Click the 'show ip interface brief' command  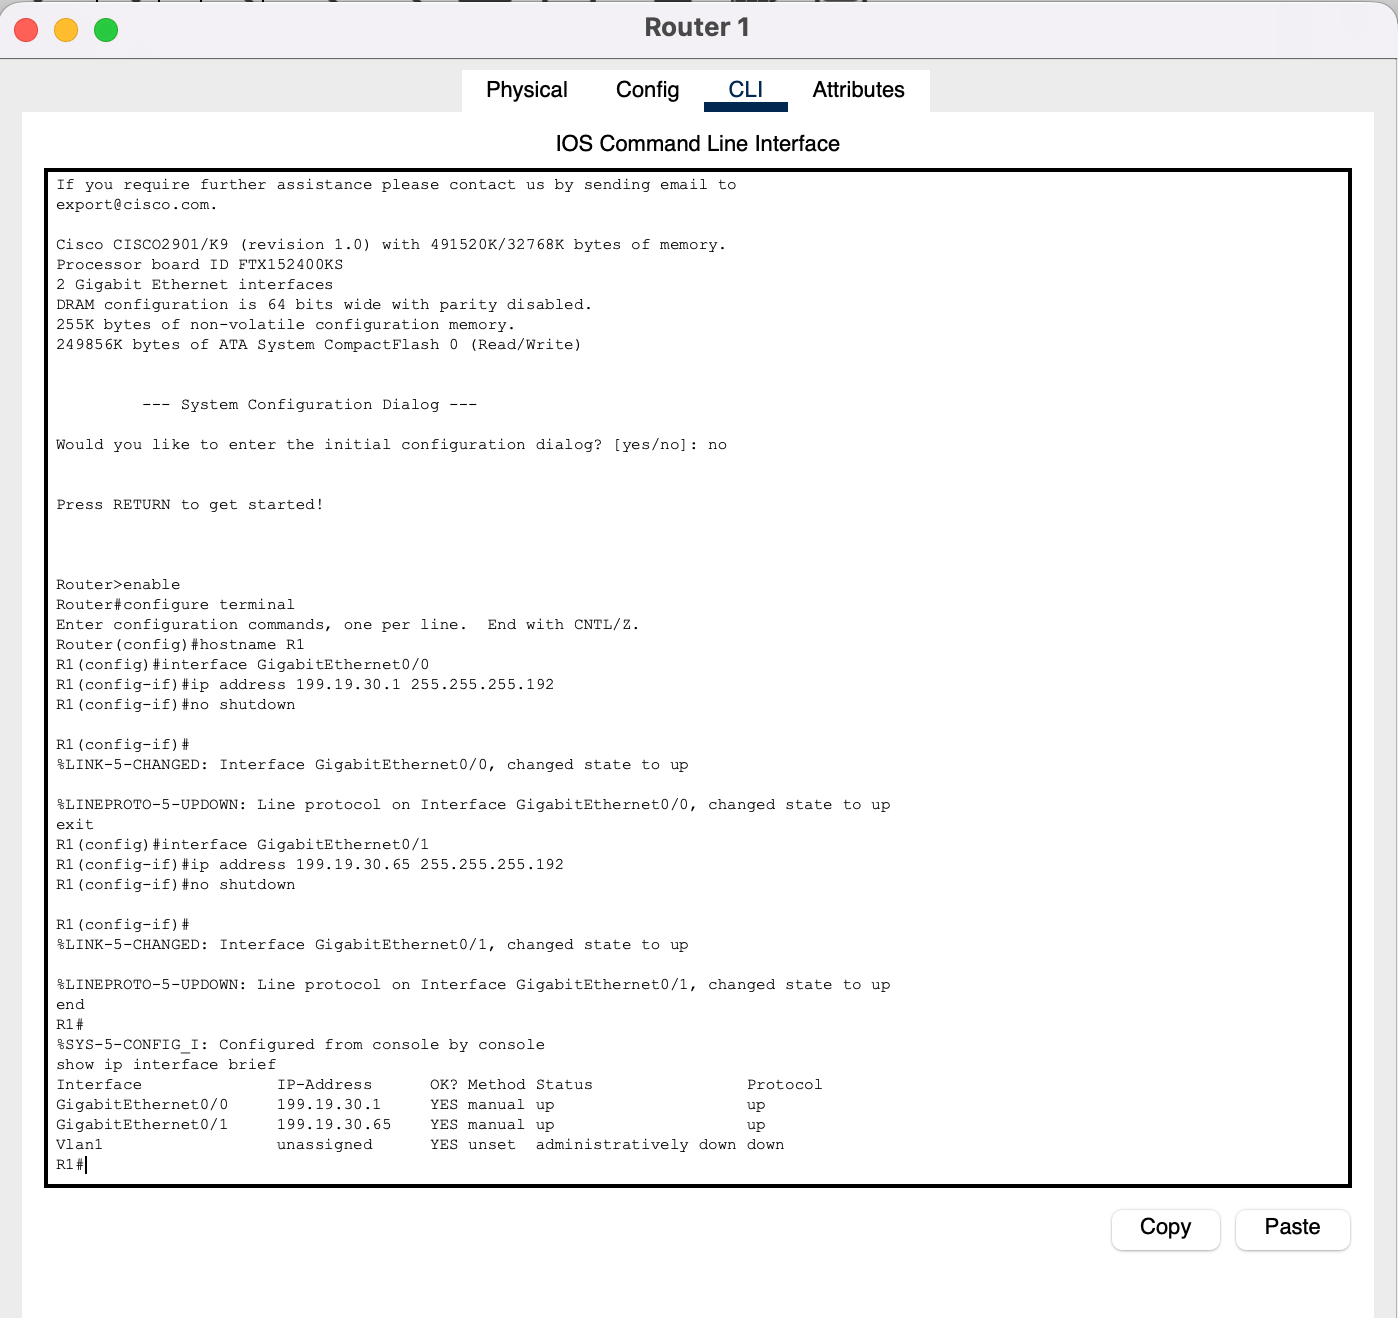tap(166, 1065)
